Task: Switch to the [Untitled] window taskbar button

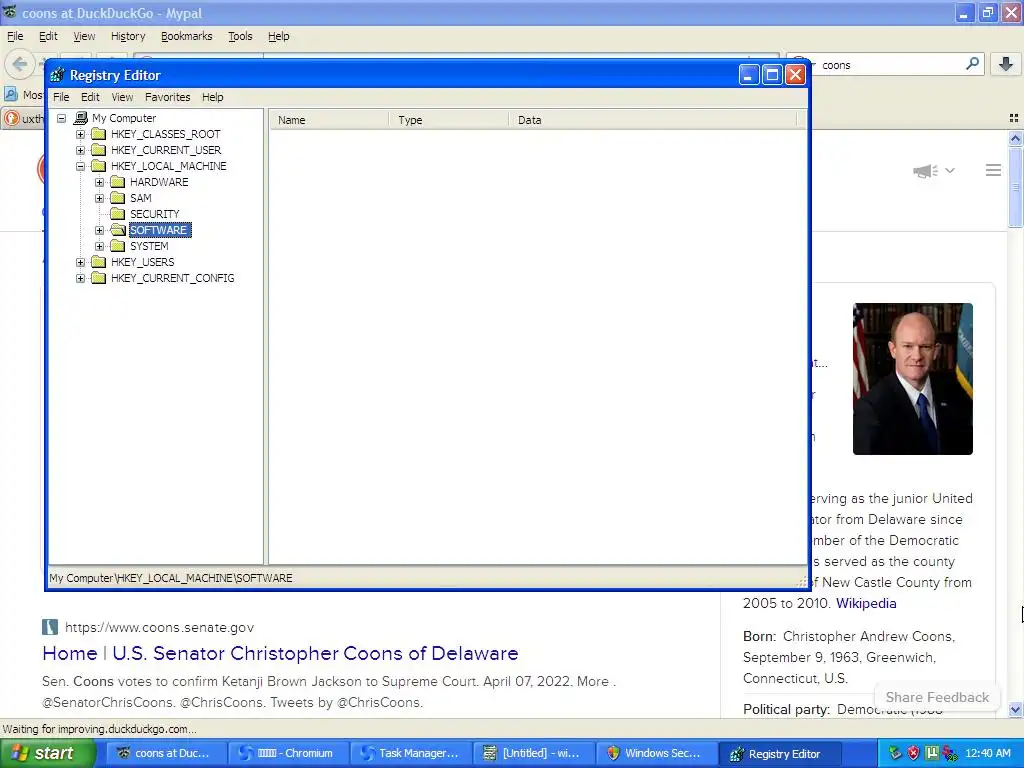Action: 532,754
